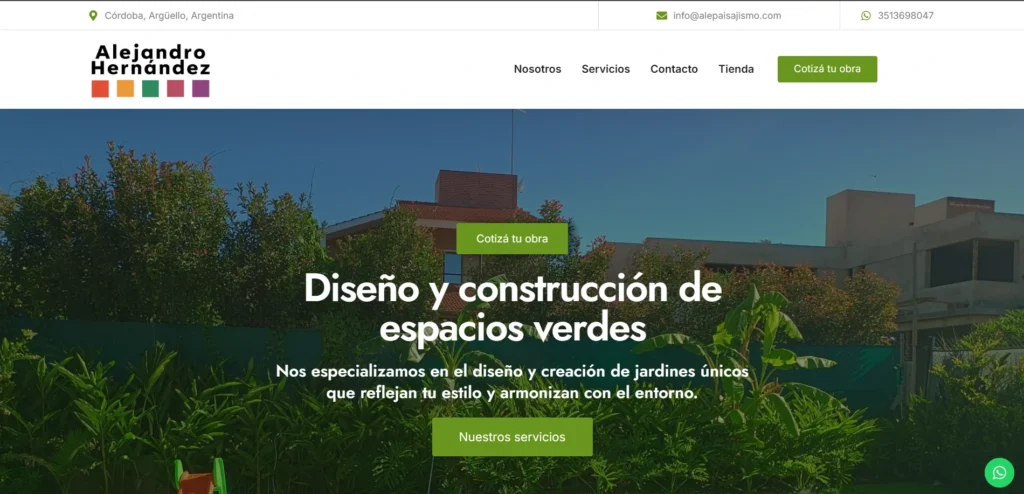The image size is (1024, 494).
Task: Open the floating WhatsApp chat button
Action: (x=999, y=472)
